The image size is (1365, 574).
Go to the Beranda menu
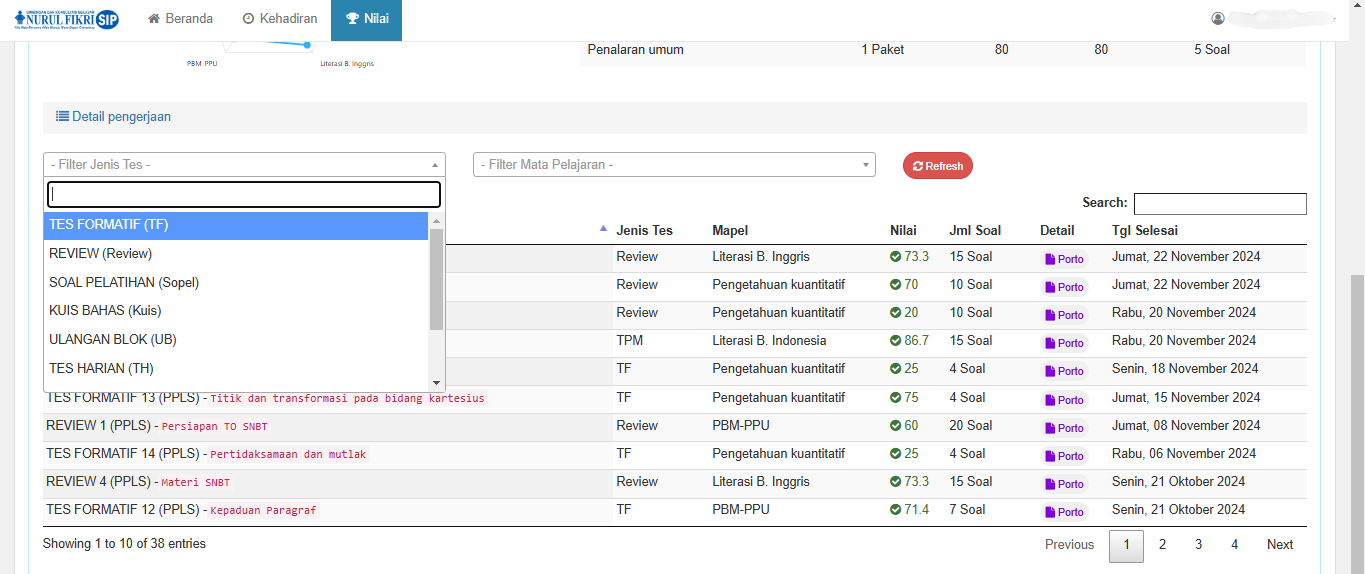pos(181,19)
